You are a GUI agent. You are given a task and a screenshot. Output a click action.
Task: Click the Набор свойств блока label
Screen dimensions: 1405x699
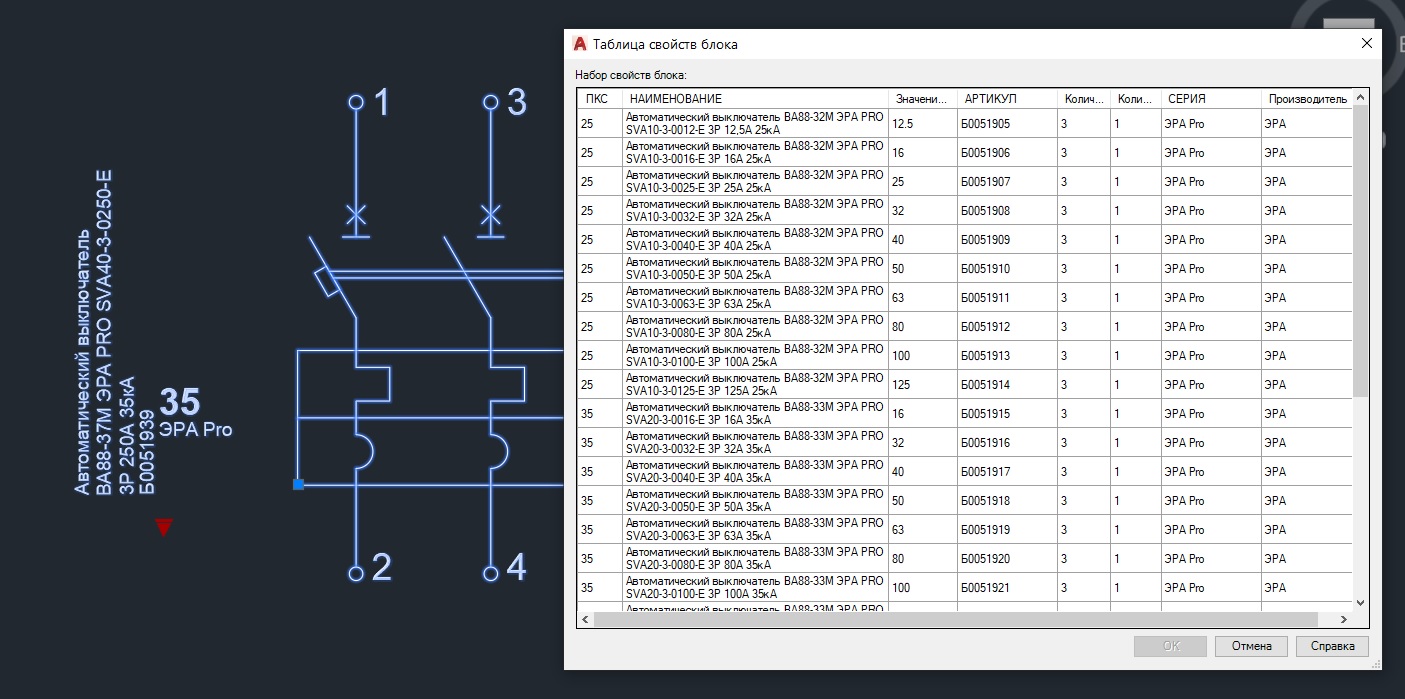630,76
